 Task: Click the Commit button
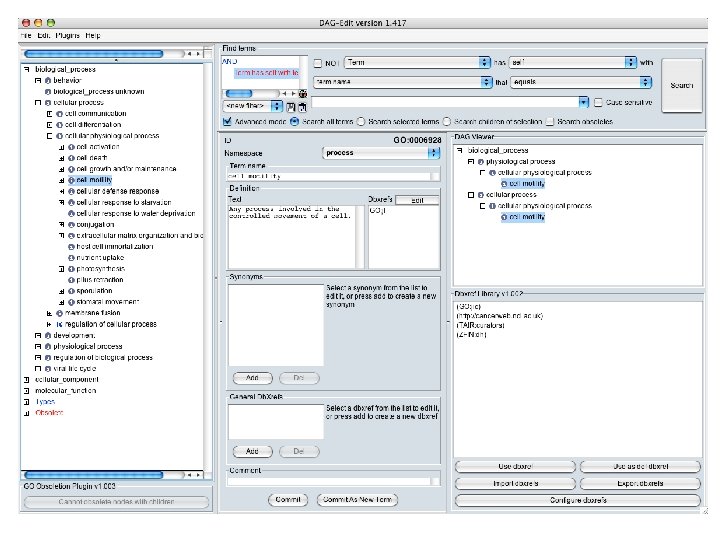pos(288,500)
